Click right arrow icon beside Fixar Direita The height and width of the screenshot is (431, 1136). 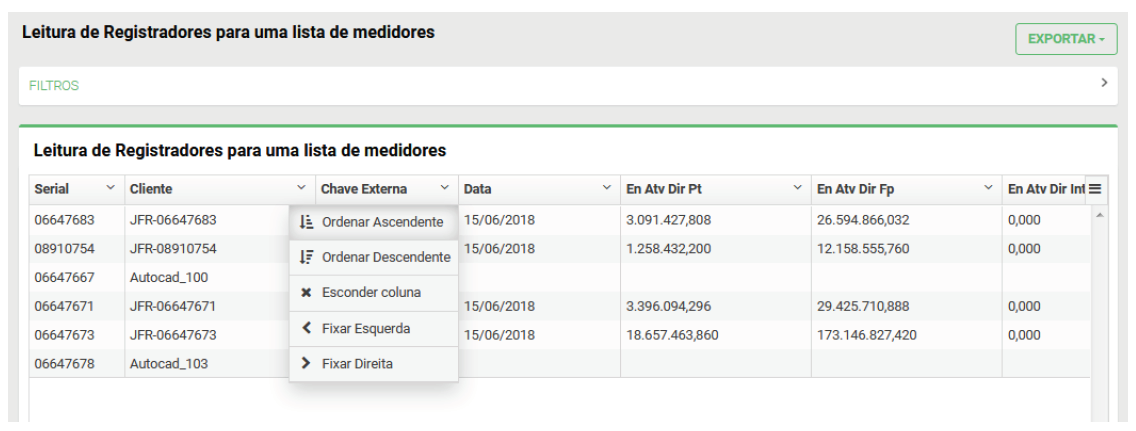(x=307, y=364)
